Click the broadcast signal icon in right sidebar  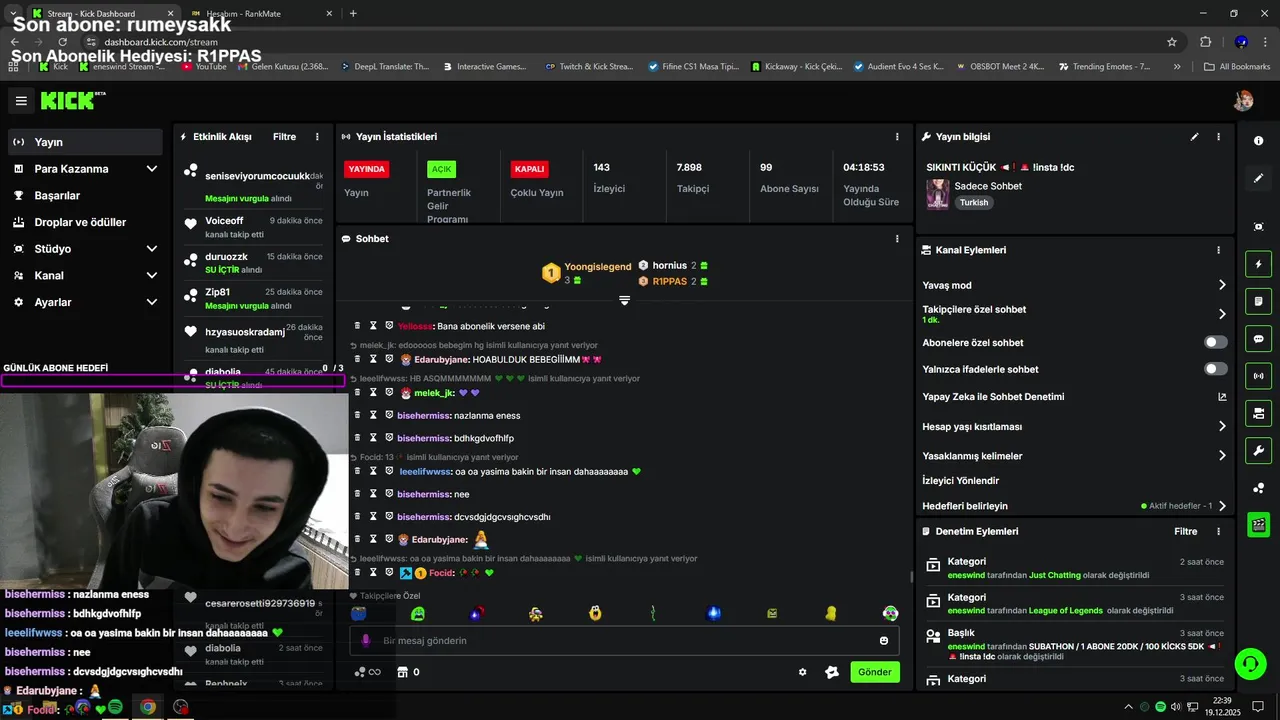pos(1258,376)
